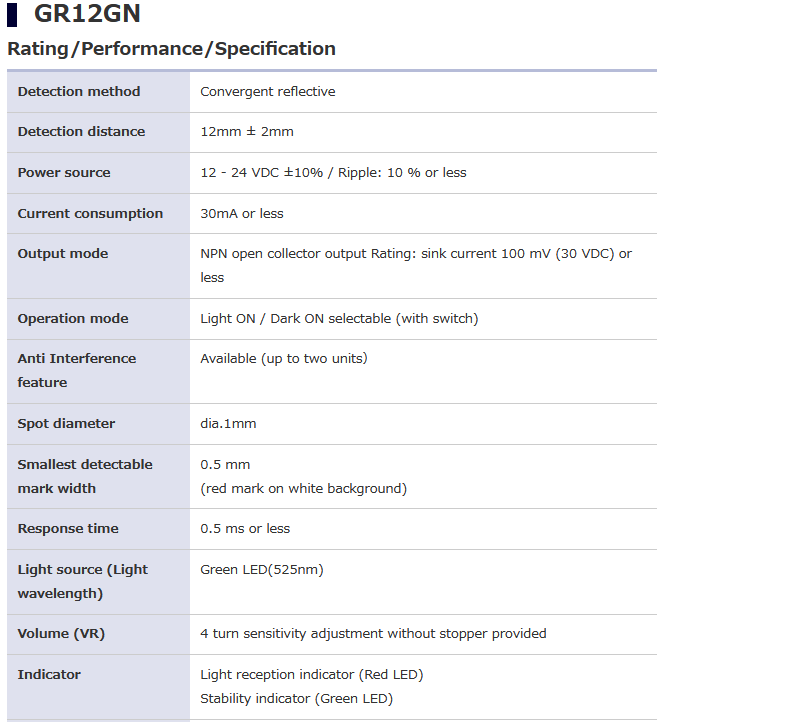Viewport: 788px width, 722px height.
Task: Click the Operation mode label
Action: pyautogui.click(x=73, y=319)
